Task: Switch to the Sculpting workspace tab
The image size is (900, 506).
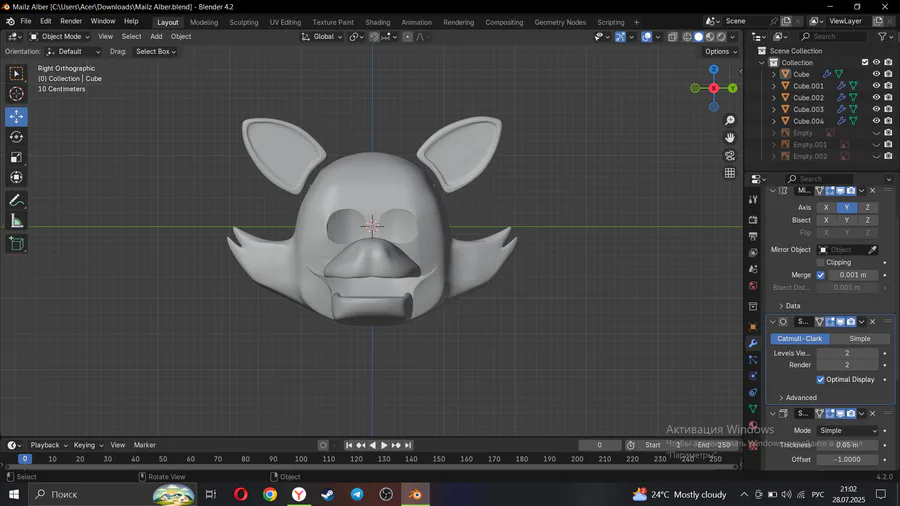Action: (244, 22)
